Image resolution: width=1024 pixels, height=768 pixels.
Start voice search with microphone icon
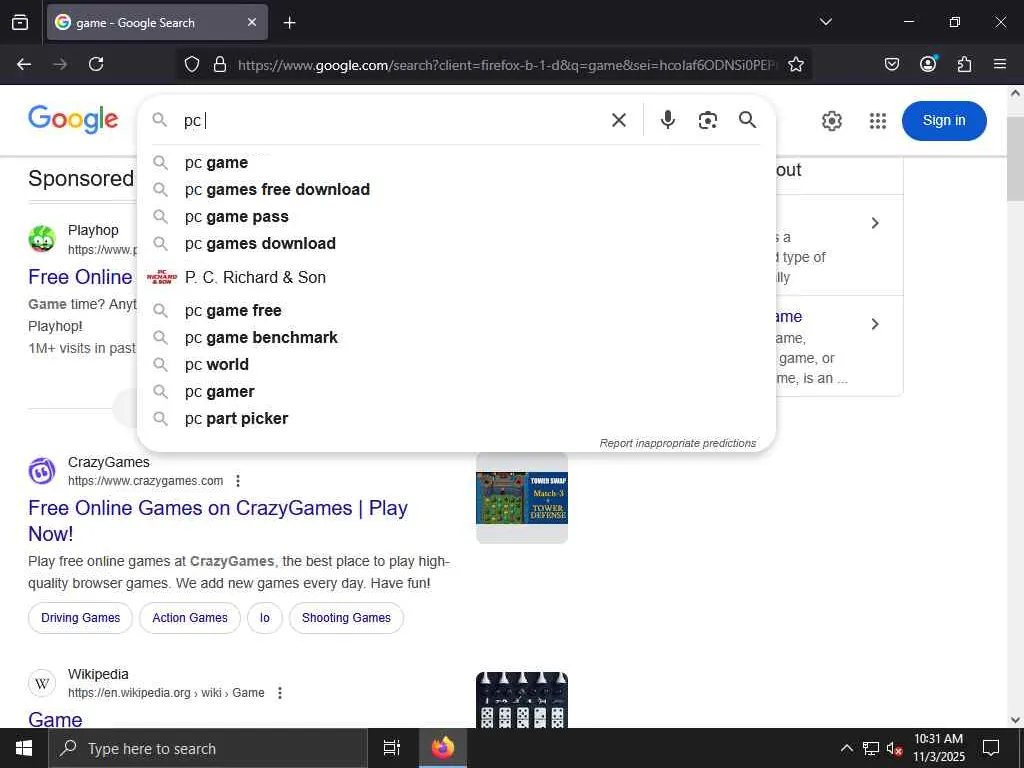[x=667, y=120]
